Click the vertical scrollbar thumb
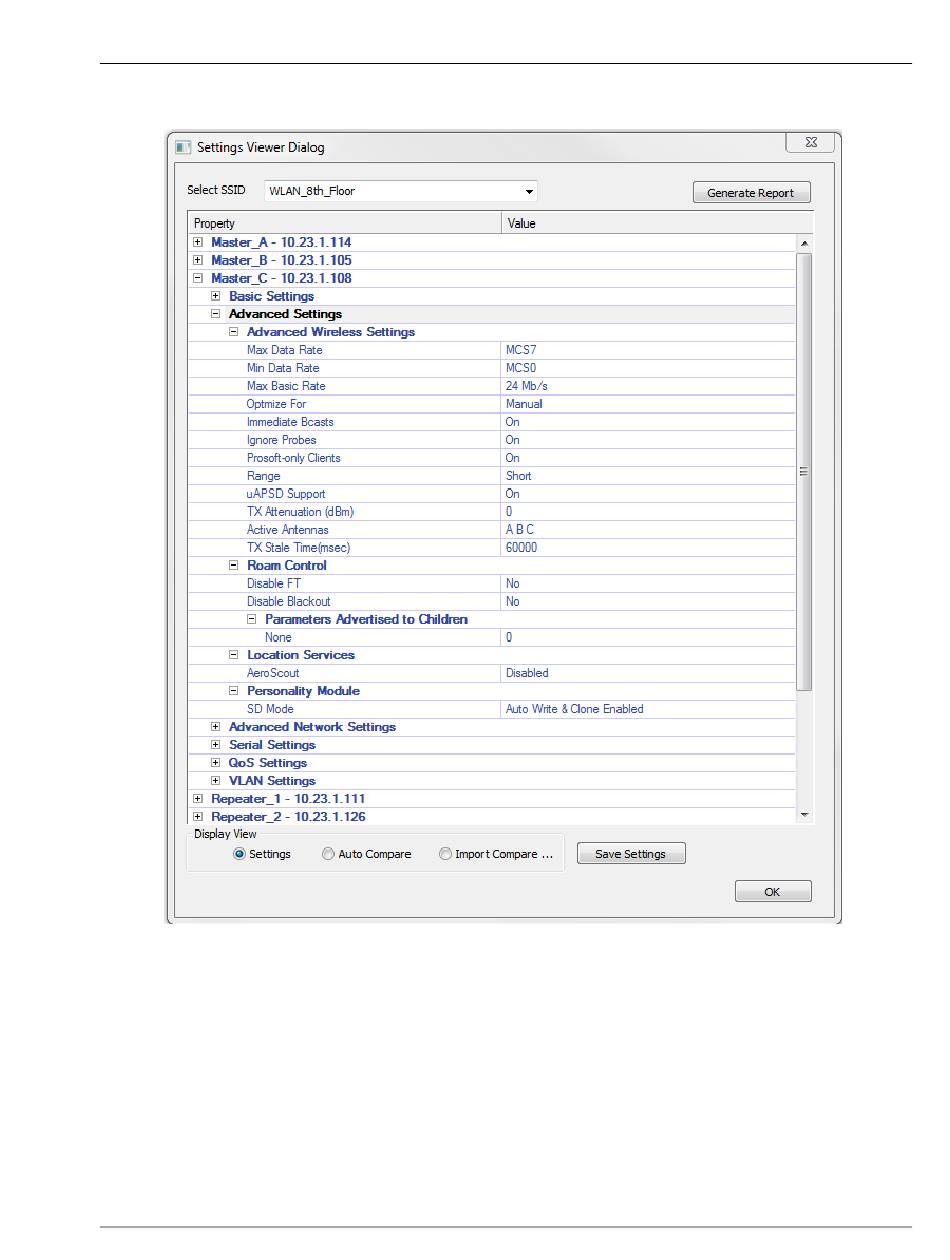Viewport: 950px width, 1260px height. pyautogui.click(x=805, y=471)
